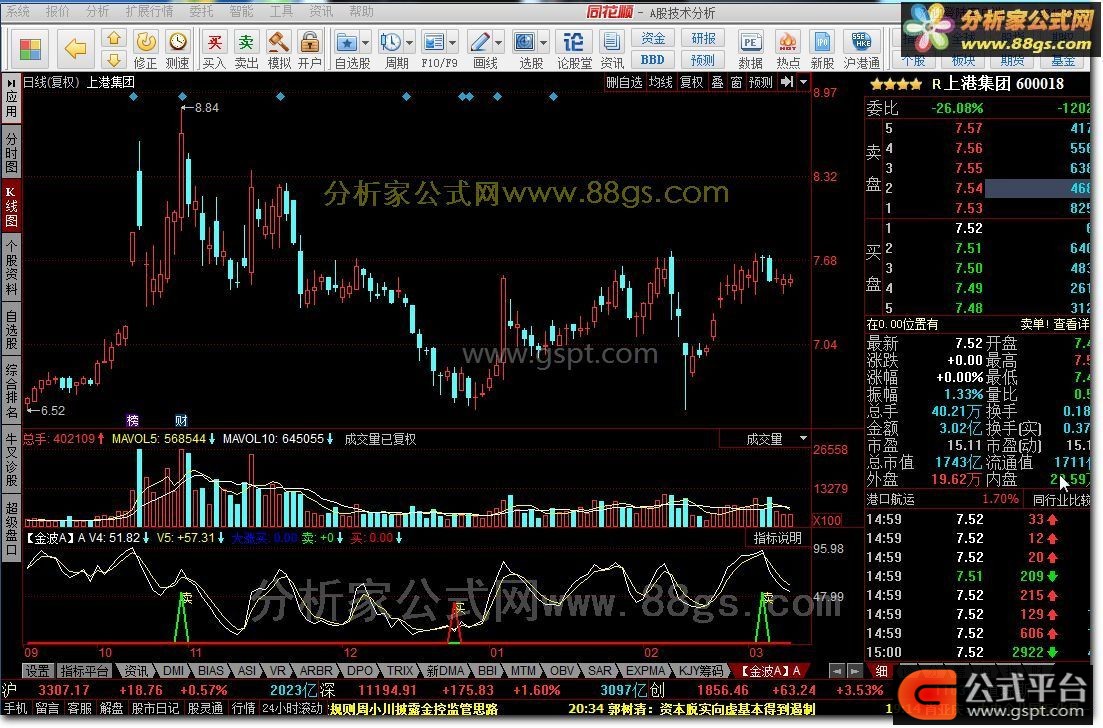Toggle 复权 price adjustment
1103x728 pixels.
(691, 82)
